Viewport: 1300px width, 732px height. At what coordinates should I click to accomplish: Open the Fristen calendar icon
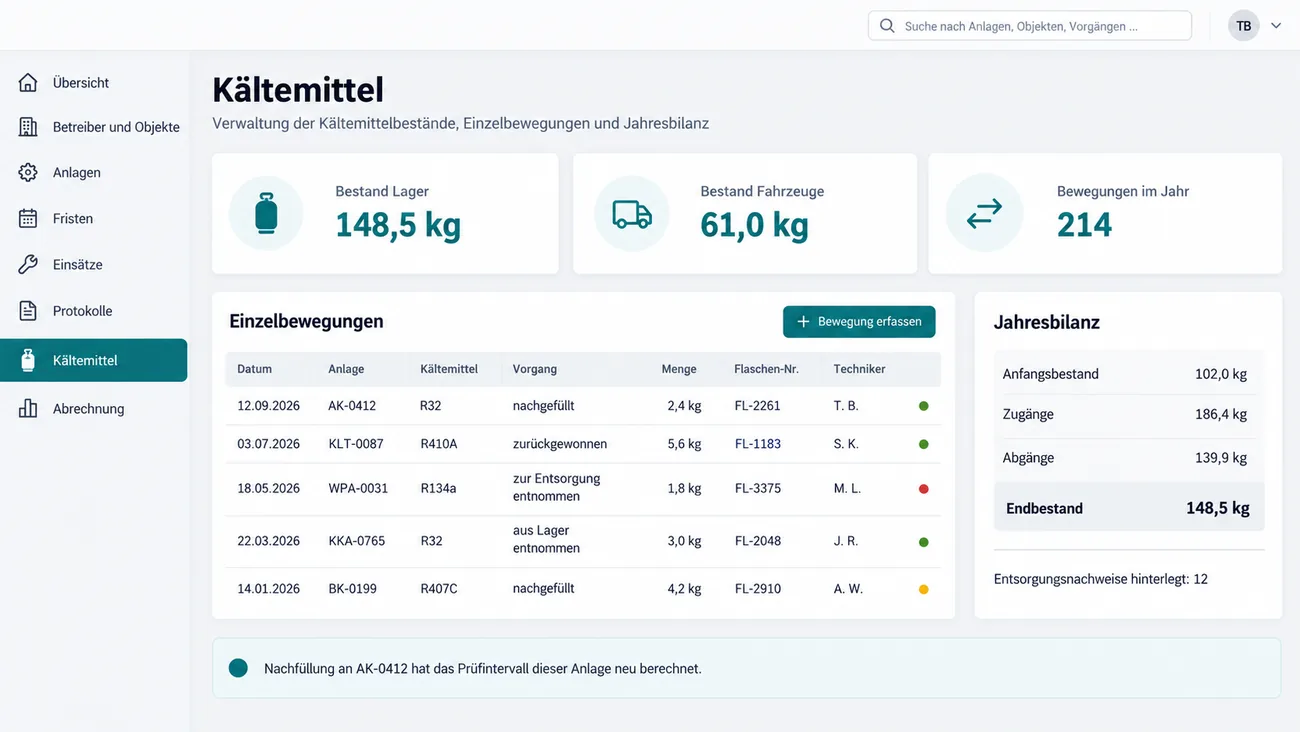click(x=28, y=219)
